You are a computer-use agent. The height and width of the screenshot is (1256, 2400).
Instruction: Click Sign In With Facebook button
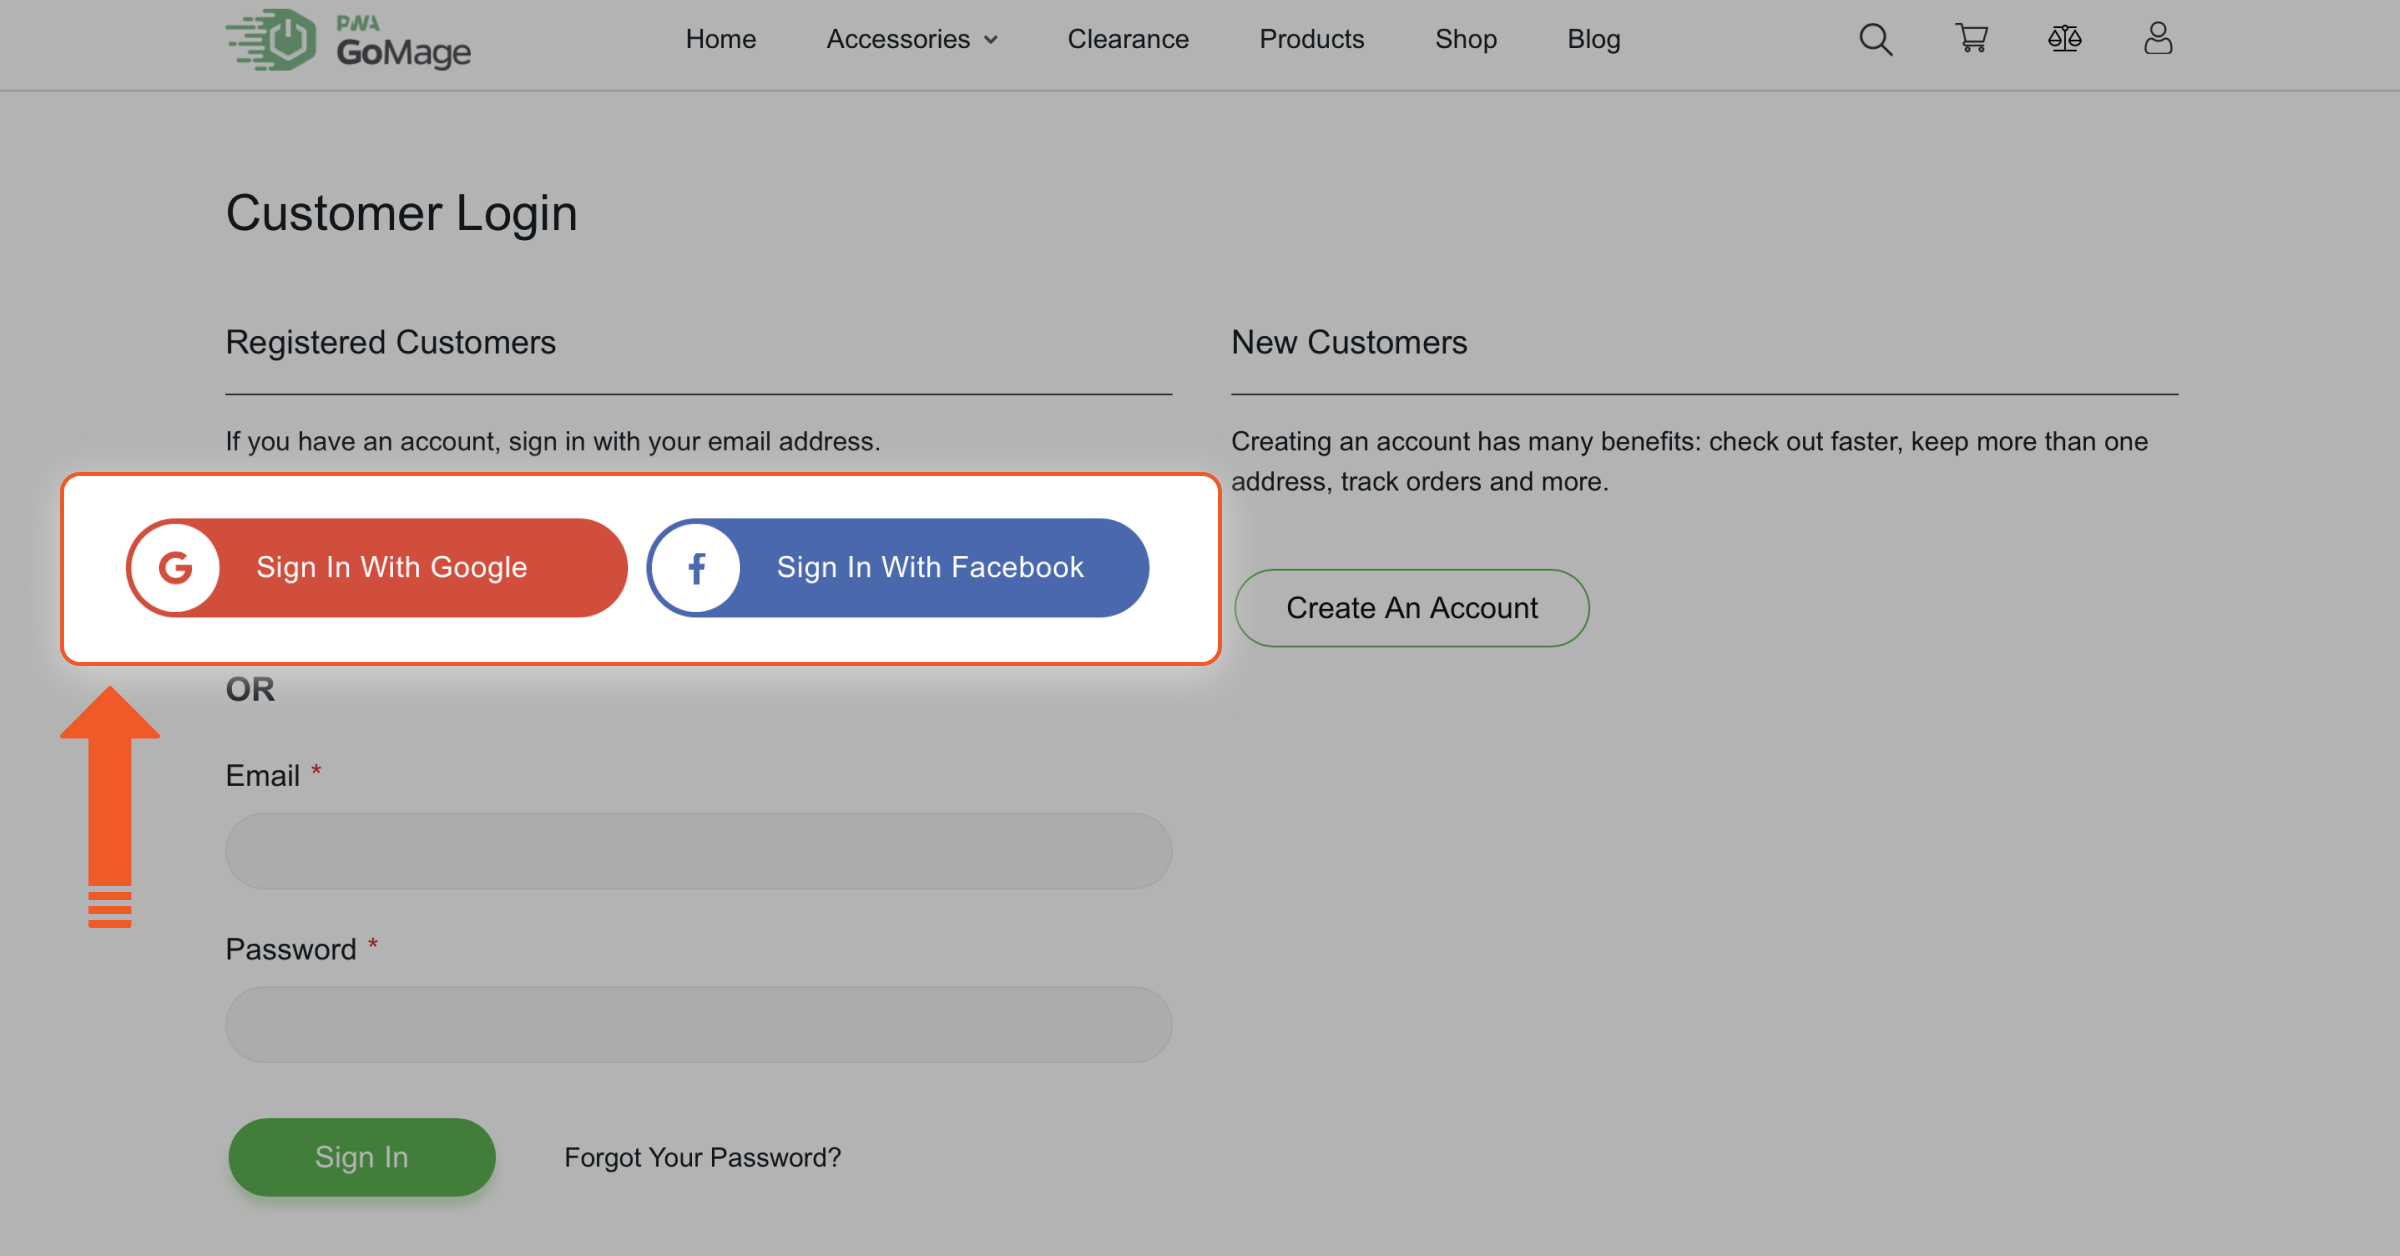tap(898, 567)
